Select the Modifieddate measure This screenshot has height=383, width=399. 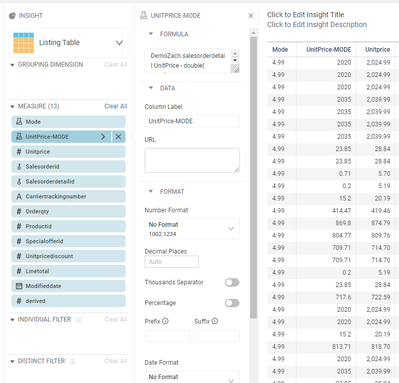coord(68,286)
